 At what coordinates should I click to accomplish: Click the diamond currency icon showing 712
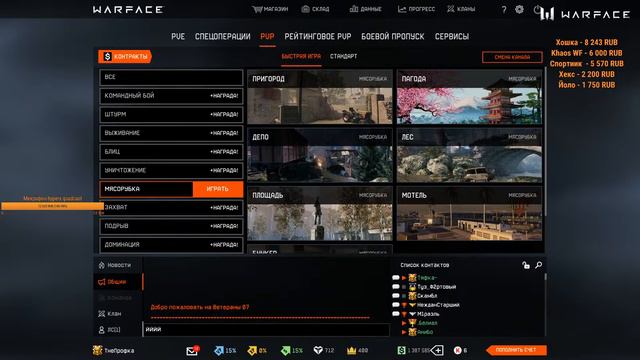(x=318, y=350)
